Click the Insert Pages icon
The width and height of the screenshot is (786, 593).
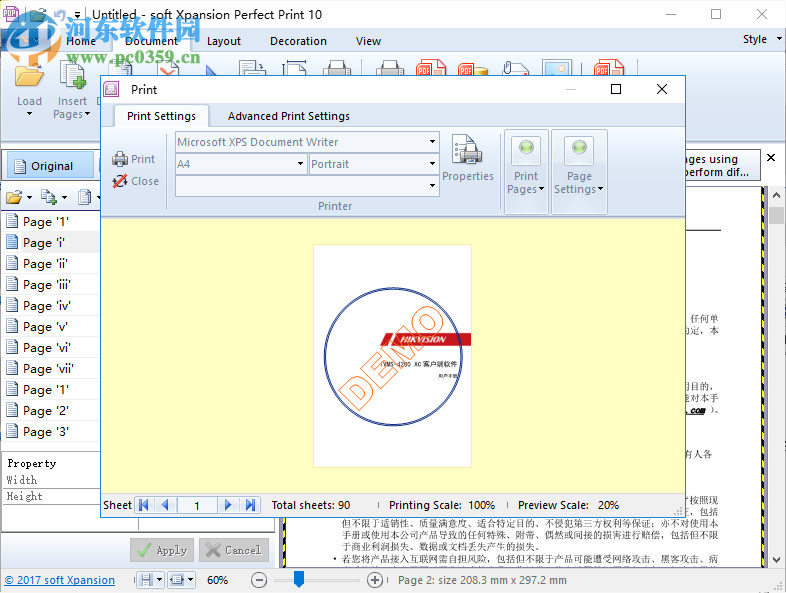(x=73, y=77)
